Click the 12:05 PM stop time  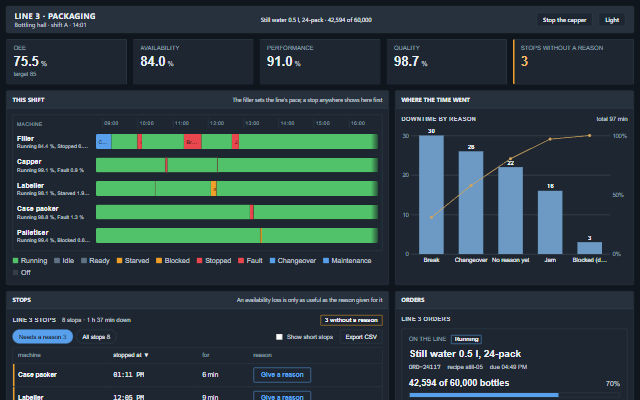[x=128, y=397]
